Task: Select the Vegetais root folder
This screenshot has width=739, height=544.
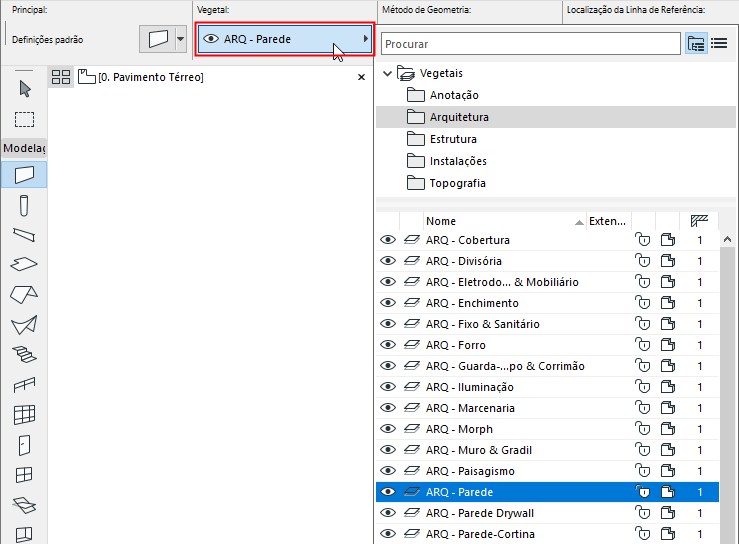Action: pos(430,74)
